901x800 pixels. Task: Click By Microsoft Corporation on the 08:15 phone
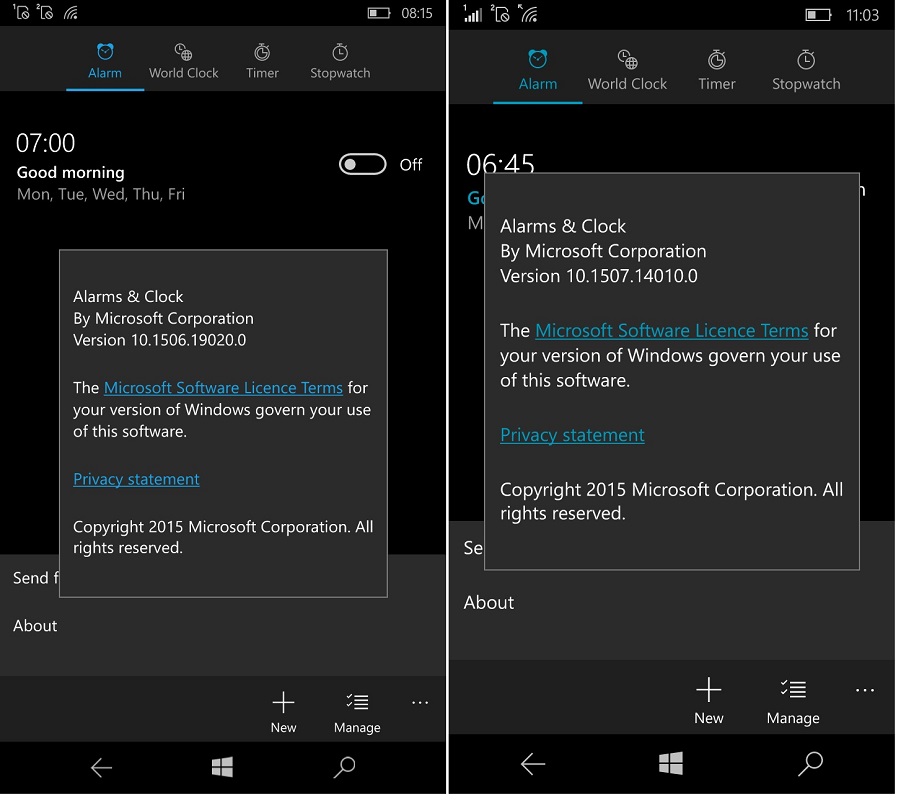coord(163,318)
